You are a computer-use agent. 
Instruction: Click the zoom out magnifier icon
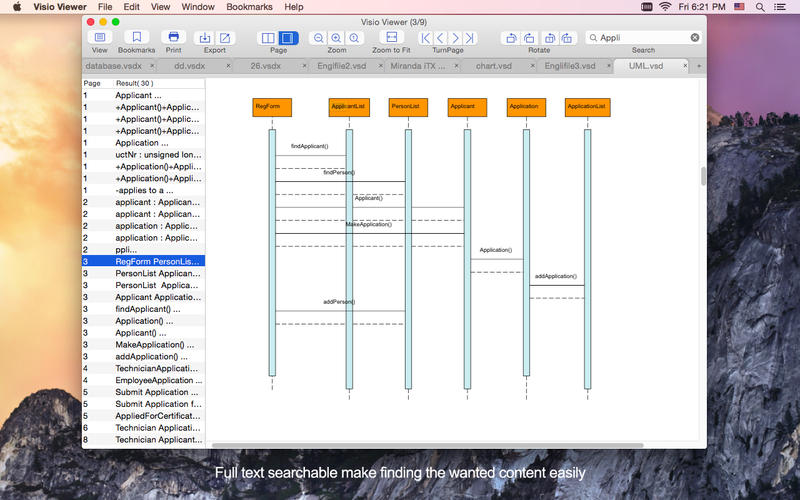click(x=318, y=38)
